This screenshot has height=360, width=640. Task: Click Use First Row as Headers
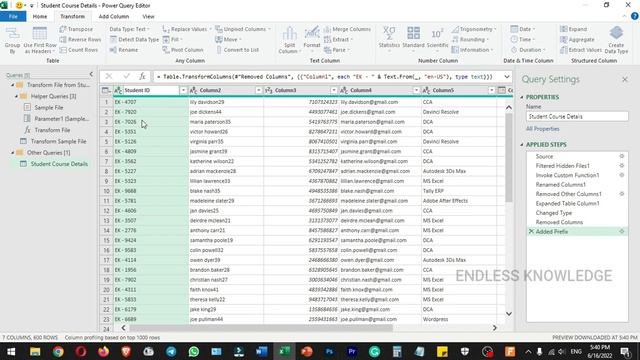click(x=40, y=40)
